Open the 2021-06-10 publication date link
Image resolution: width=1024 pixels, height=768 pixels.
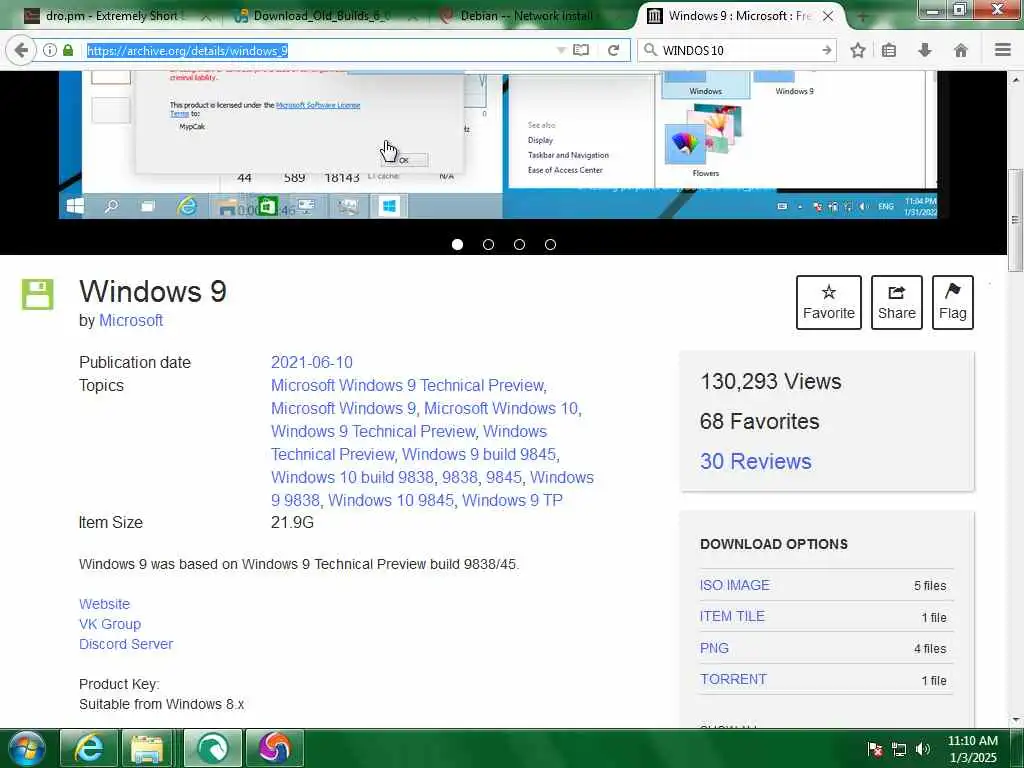point(312,362)
